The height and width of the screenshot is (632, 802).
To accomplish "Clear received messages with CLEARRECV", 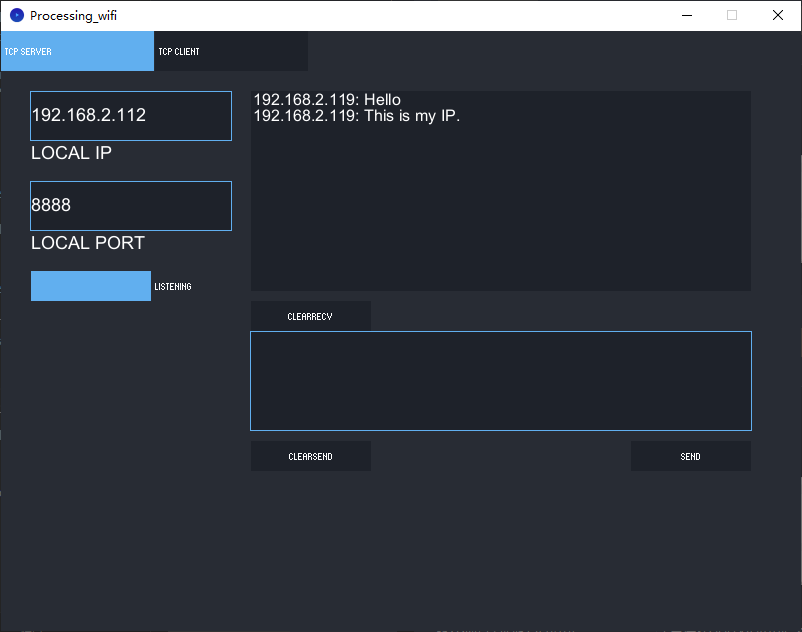I will pyautogui.click(x=310, y=316).
